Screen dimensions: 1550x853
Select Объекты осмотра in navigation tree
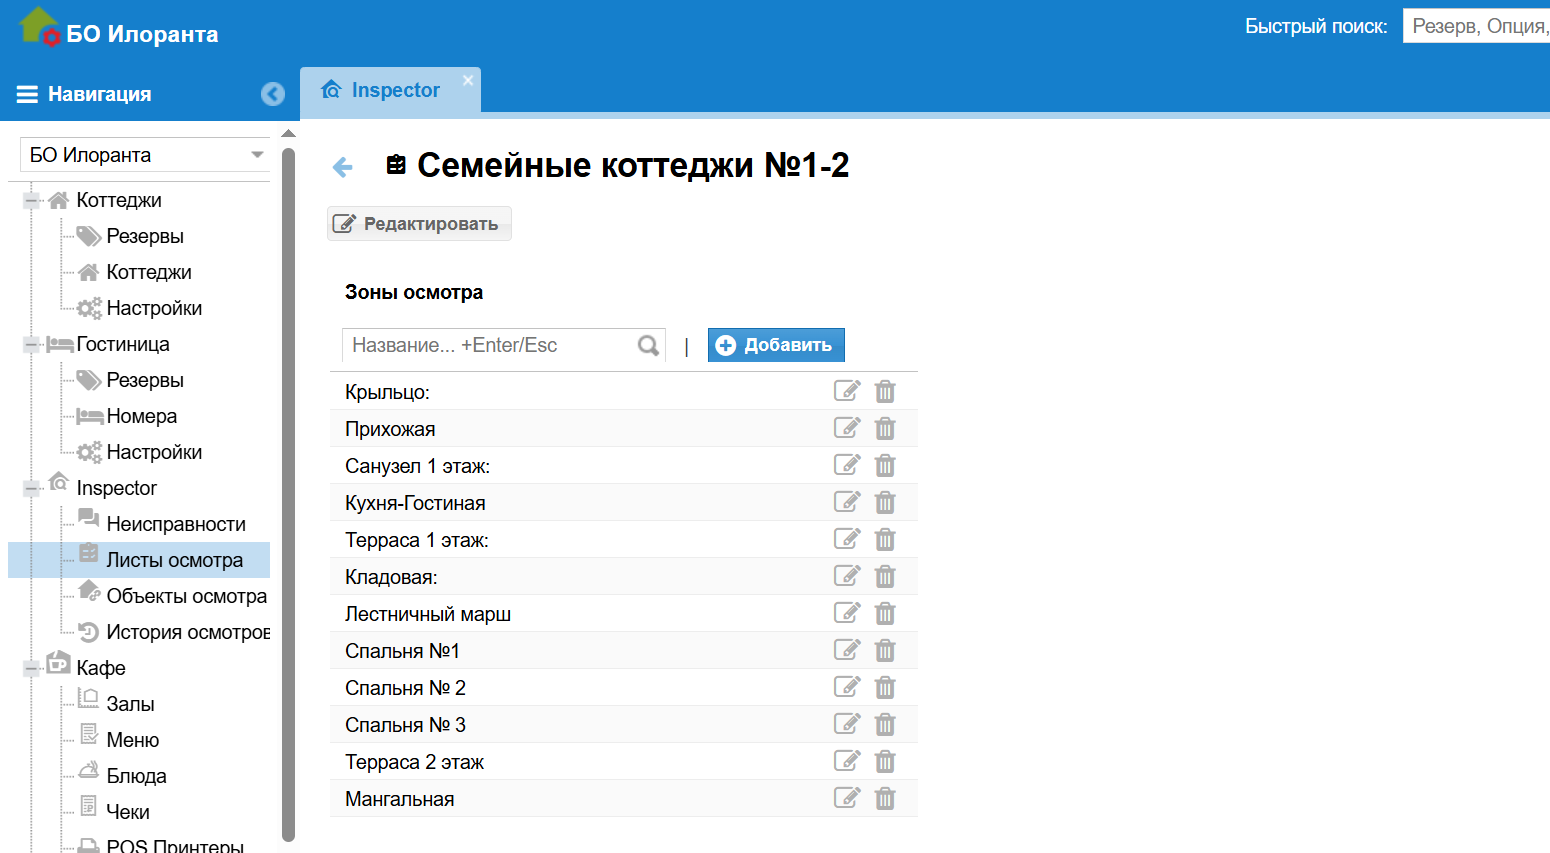[186, 595]
